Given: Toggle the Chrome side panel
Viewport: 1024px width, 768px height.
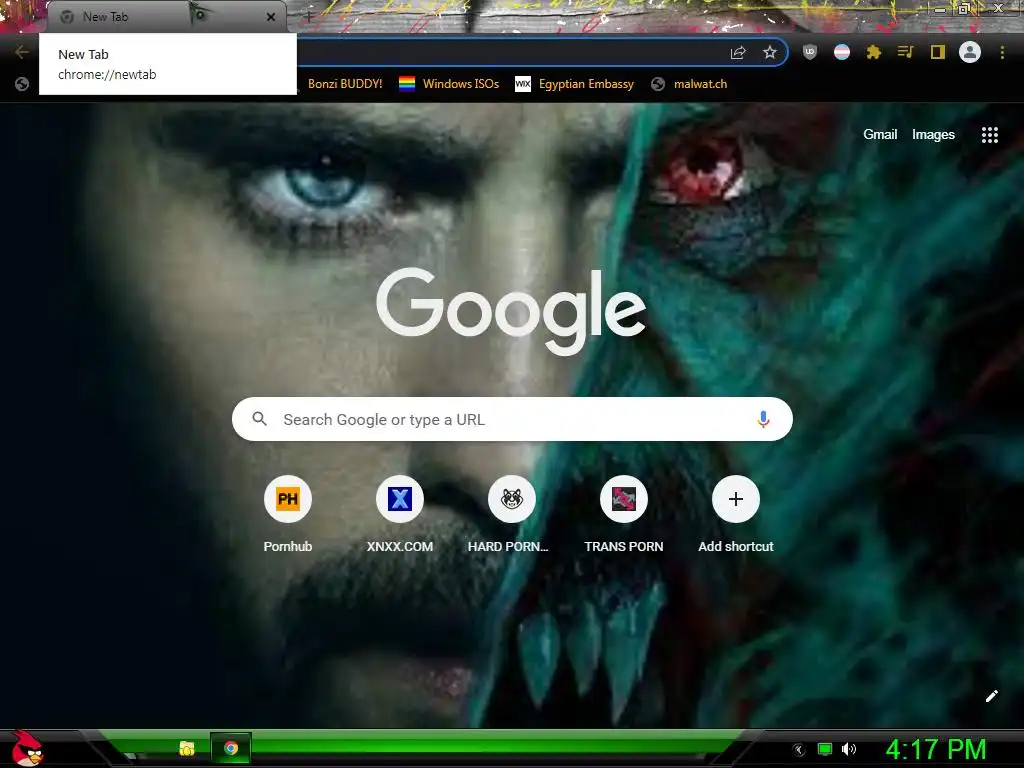Looking at the screenshot, I should click(x=938, y=52).
